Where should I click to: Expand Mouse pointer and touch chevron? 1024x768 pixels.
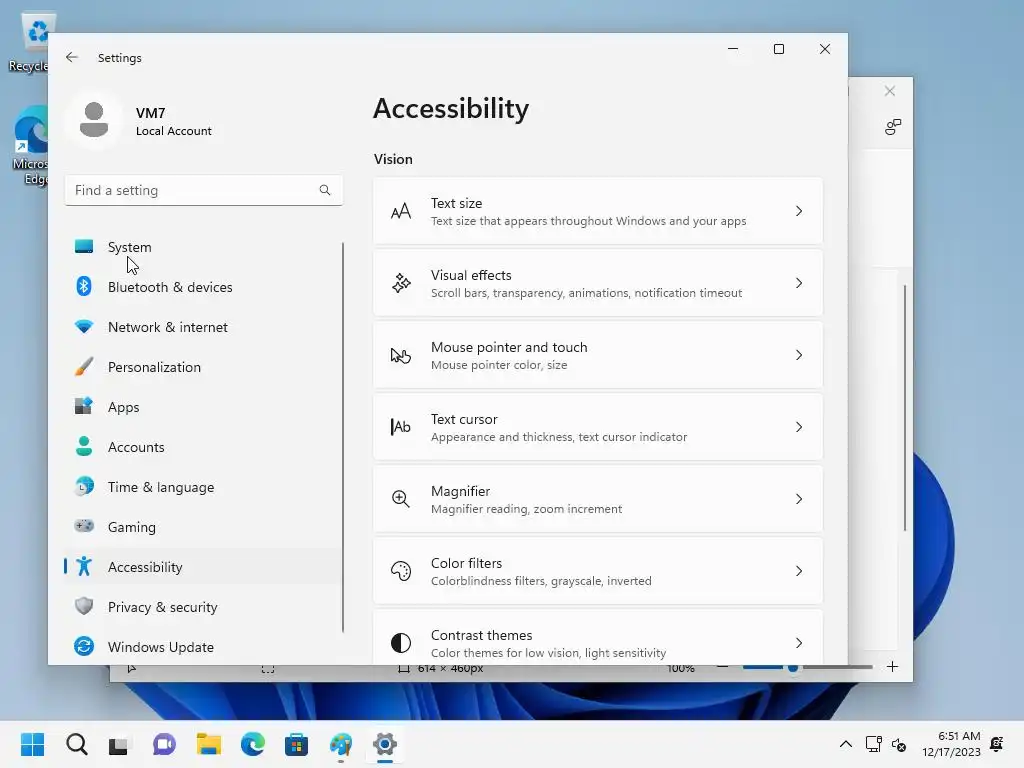(x=799, y=355)
